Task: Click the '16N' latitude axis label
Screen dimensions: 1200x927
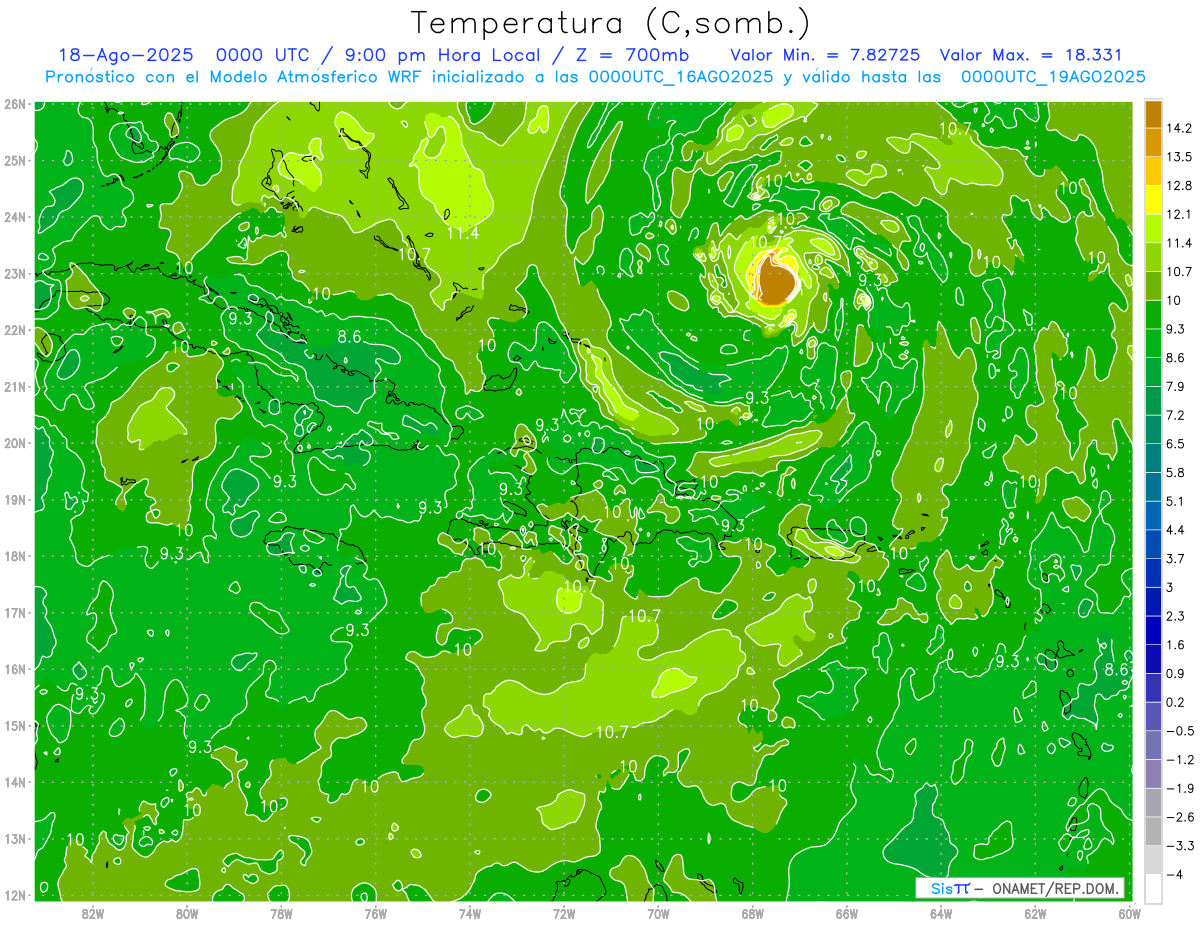Action: coord(14,669)
